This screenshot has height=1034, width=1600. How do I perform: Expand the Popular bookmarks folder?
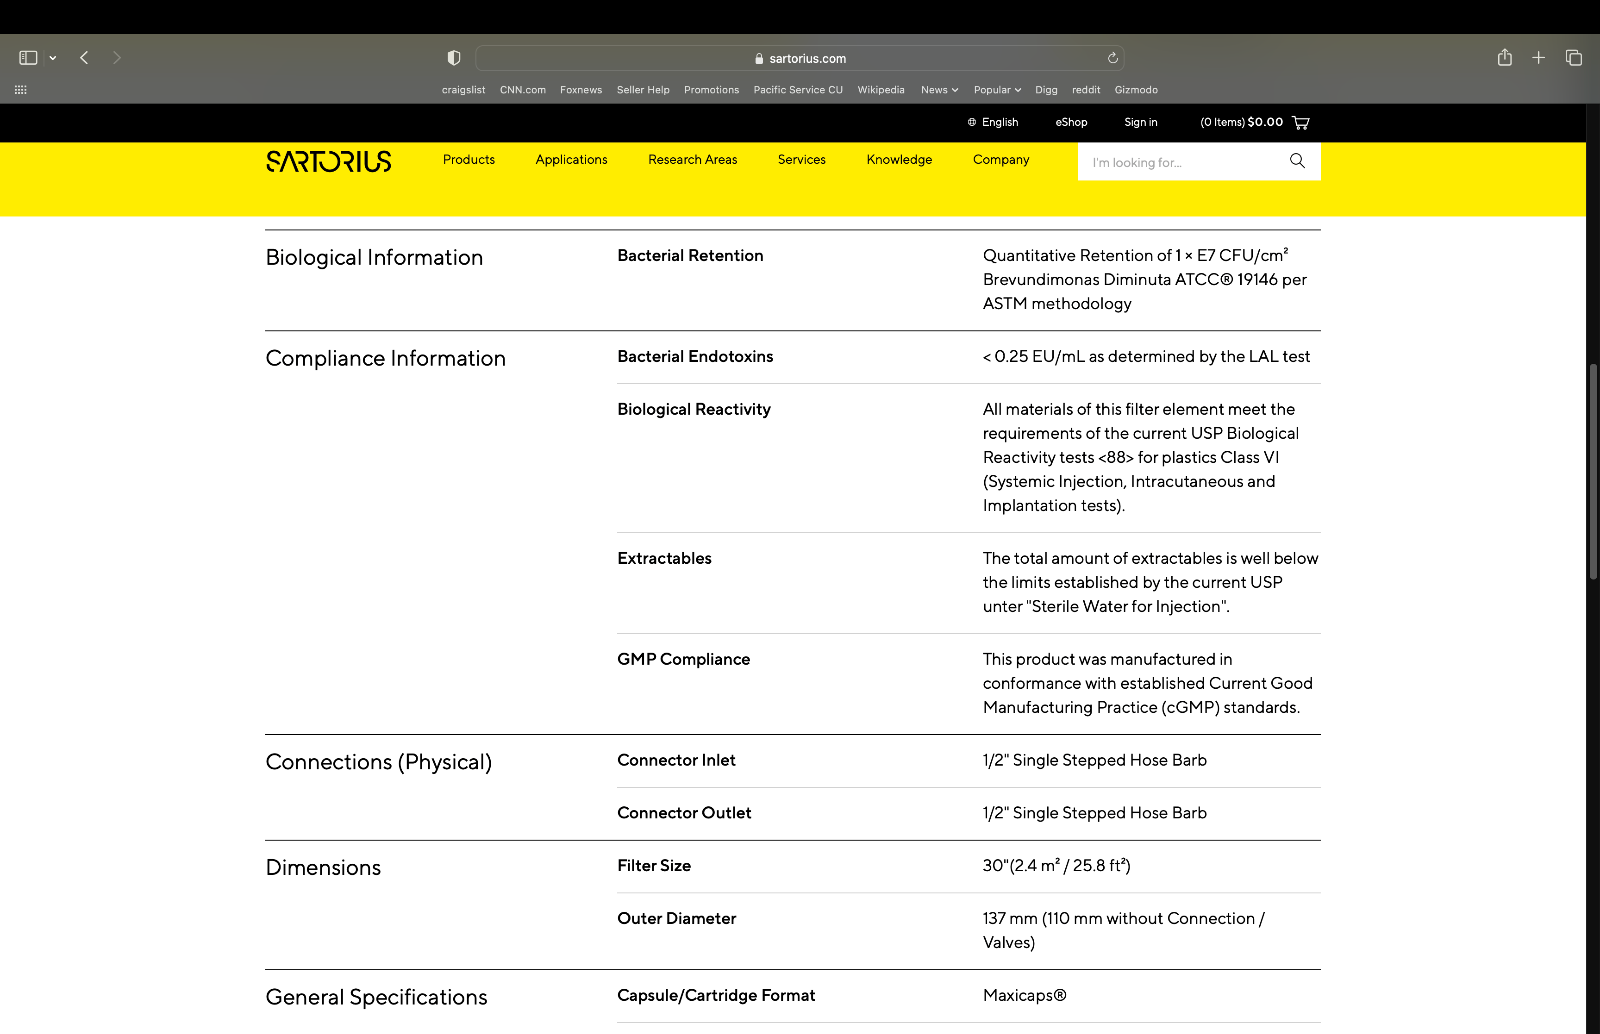(x=997, y=90)
